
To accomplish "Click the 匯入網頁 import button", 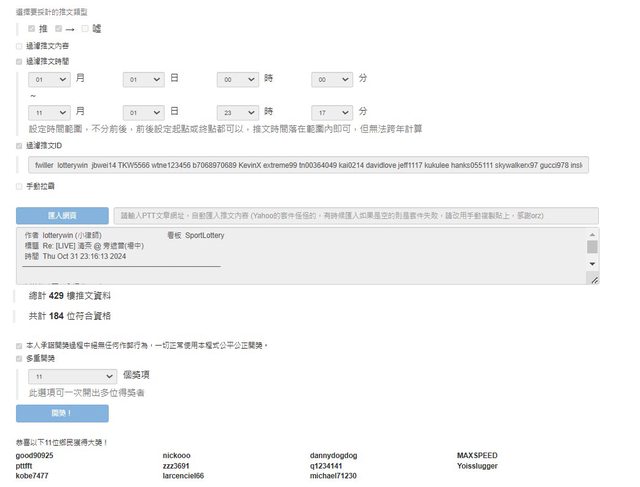I will (61, 216).
